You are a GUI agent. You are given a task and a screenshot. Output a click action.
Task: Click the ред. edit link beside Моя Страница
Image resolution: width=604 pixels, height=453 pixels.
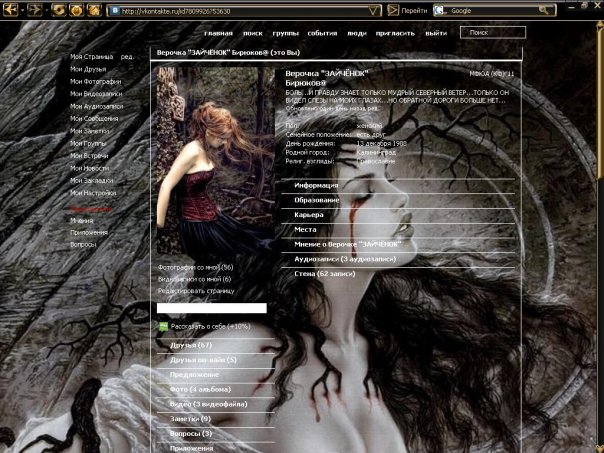[x=127, y=57]
